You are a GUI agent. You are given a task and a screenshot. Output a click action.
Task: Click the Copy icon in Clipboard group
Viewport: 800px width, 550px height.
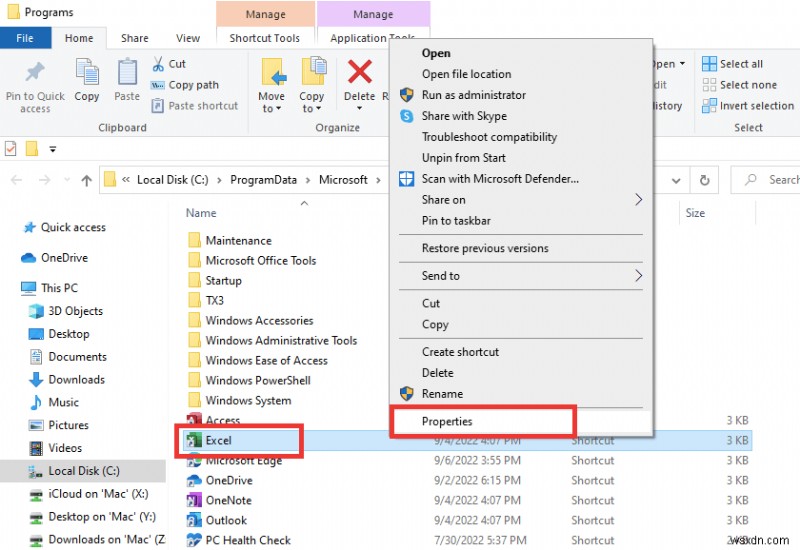87,71
